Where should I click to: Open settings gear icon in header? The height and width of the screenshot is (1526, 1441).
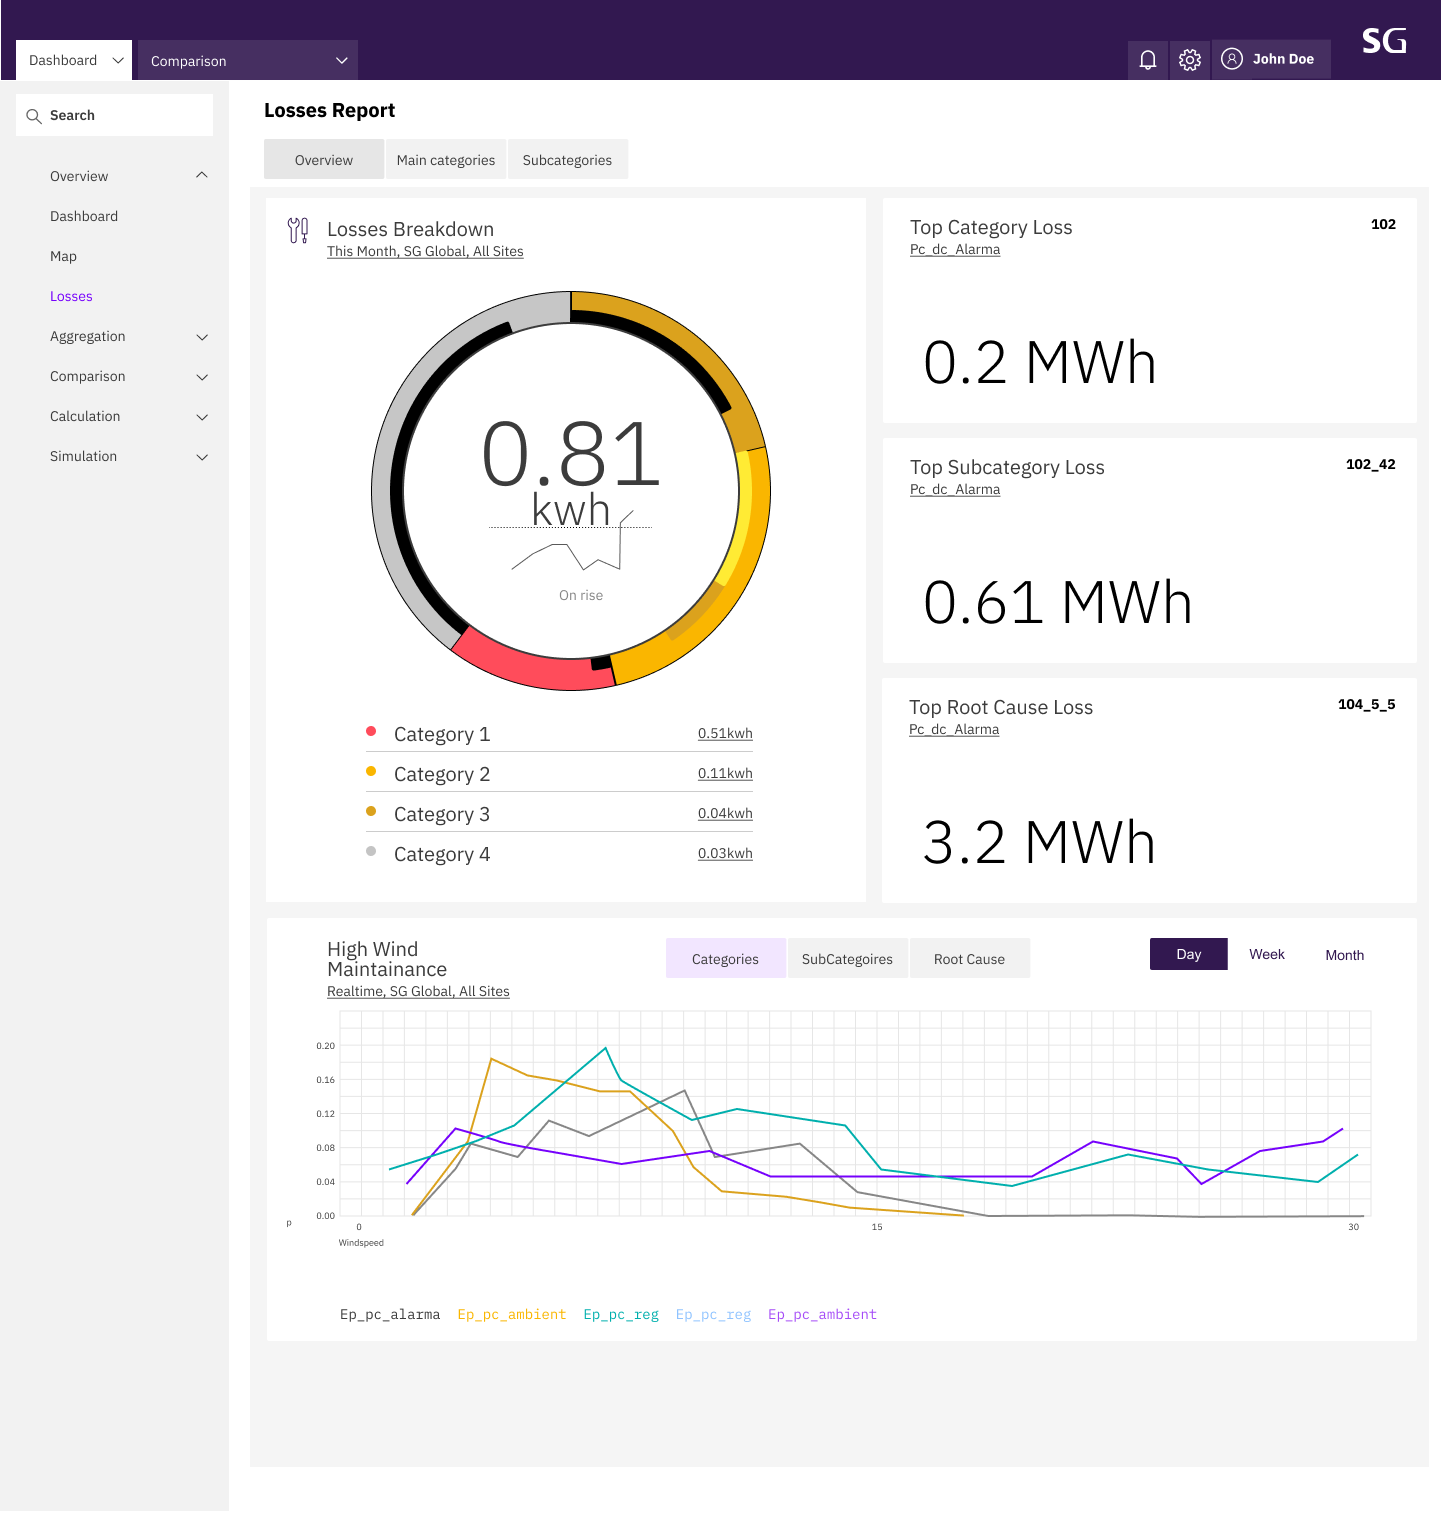pyautogui.click(x=1190, y=60)
